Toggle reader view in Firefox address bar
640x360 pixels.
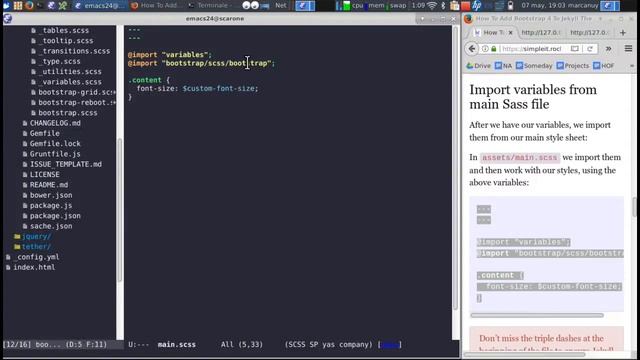[575, 49]
